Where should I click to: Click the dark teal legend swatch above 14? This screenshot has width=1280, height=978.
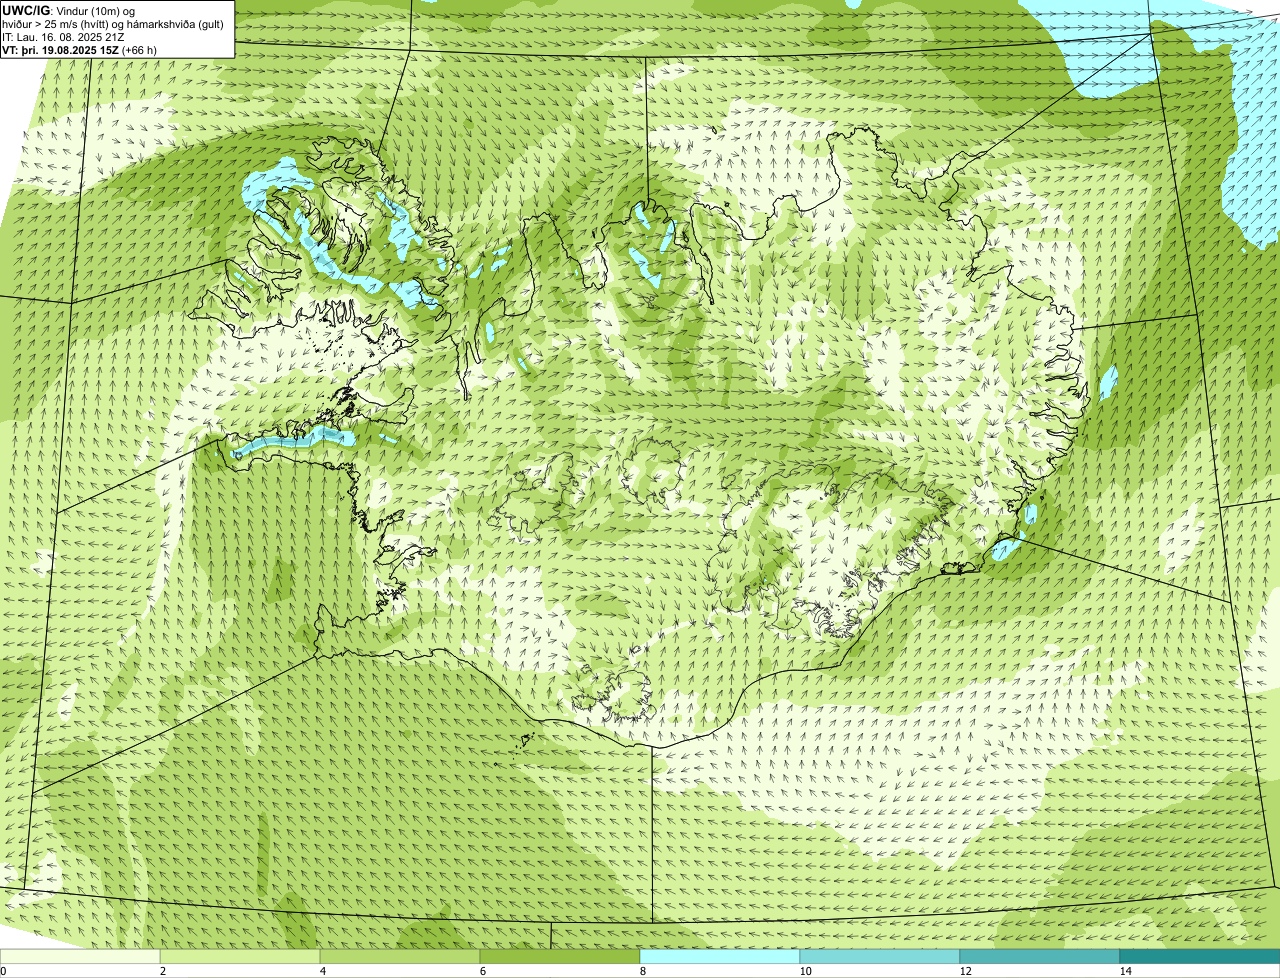tap(1200, 957)
